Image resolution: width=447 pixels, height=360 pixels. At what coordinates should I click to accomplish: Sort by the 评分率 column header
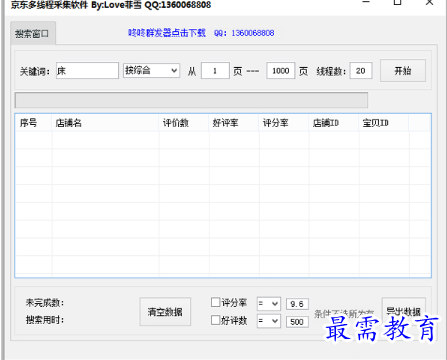pyautogui.click(x=283, y=123)
